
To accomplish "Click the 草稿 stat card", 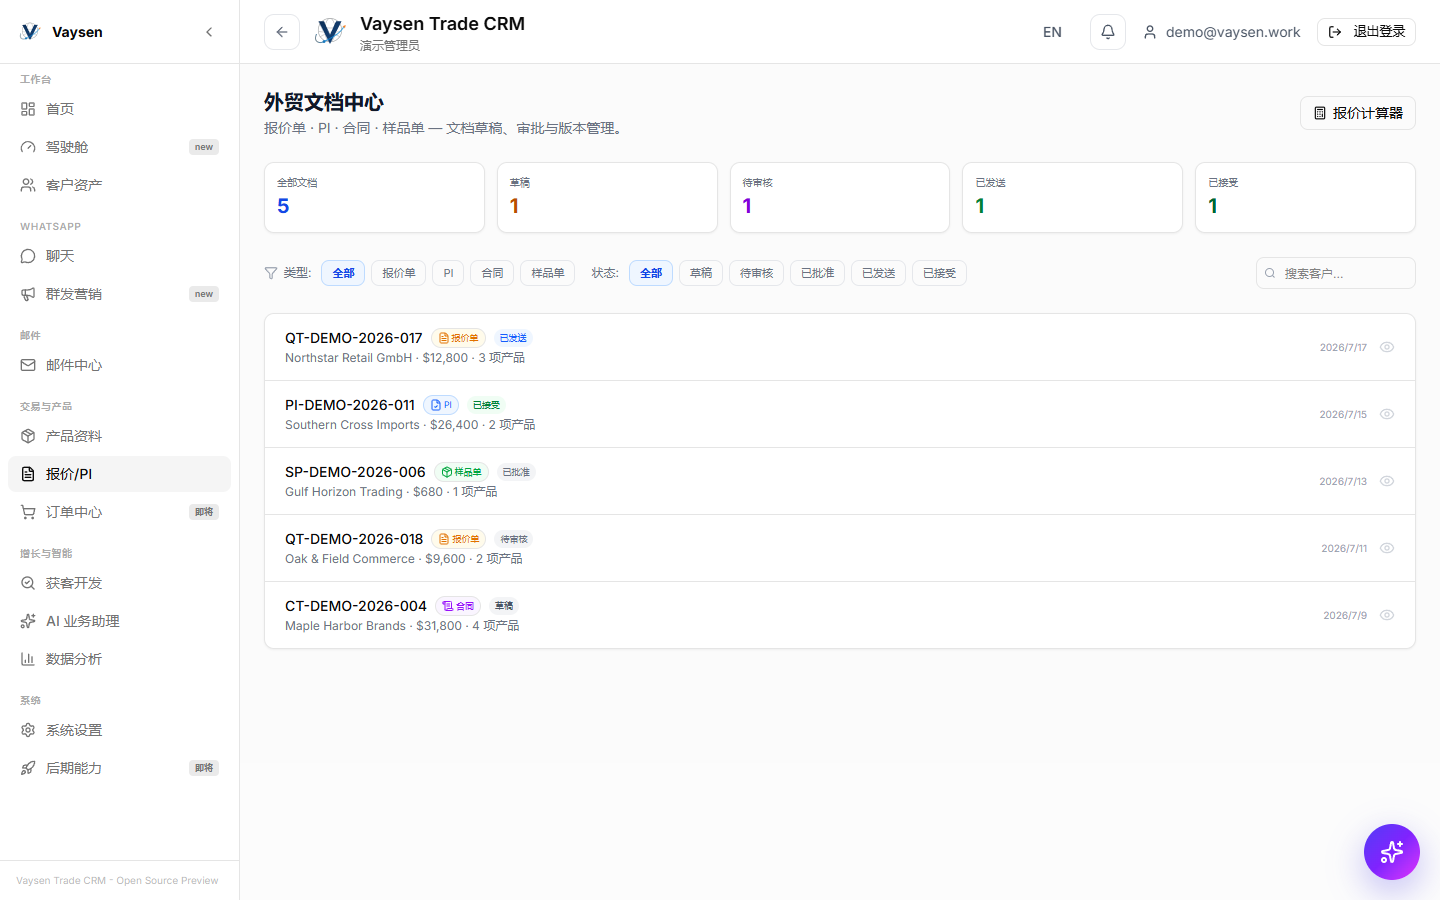I will click(607, 197).
